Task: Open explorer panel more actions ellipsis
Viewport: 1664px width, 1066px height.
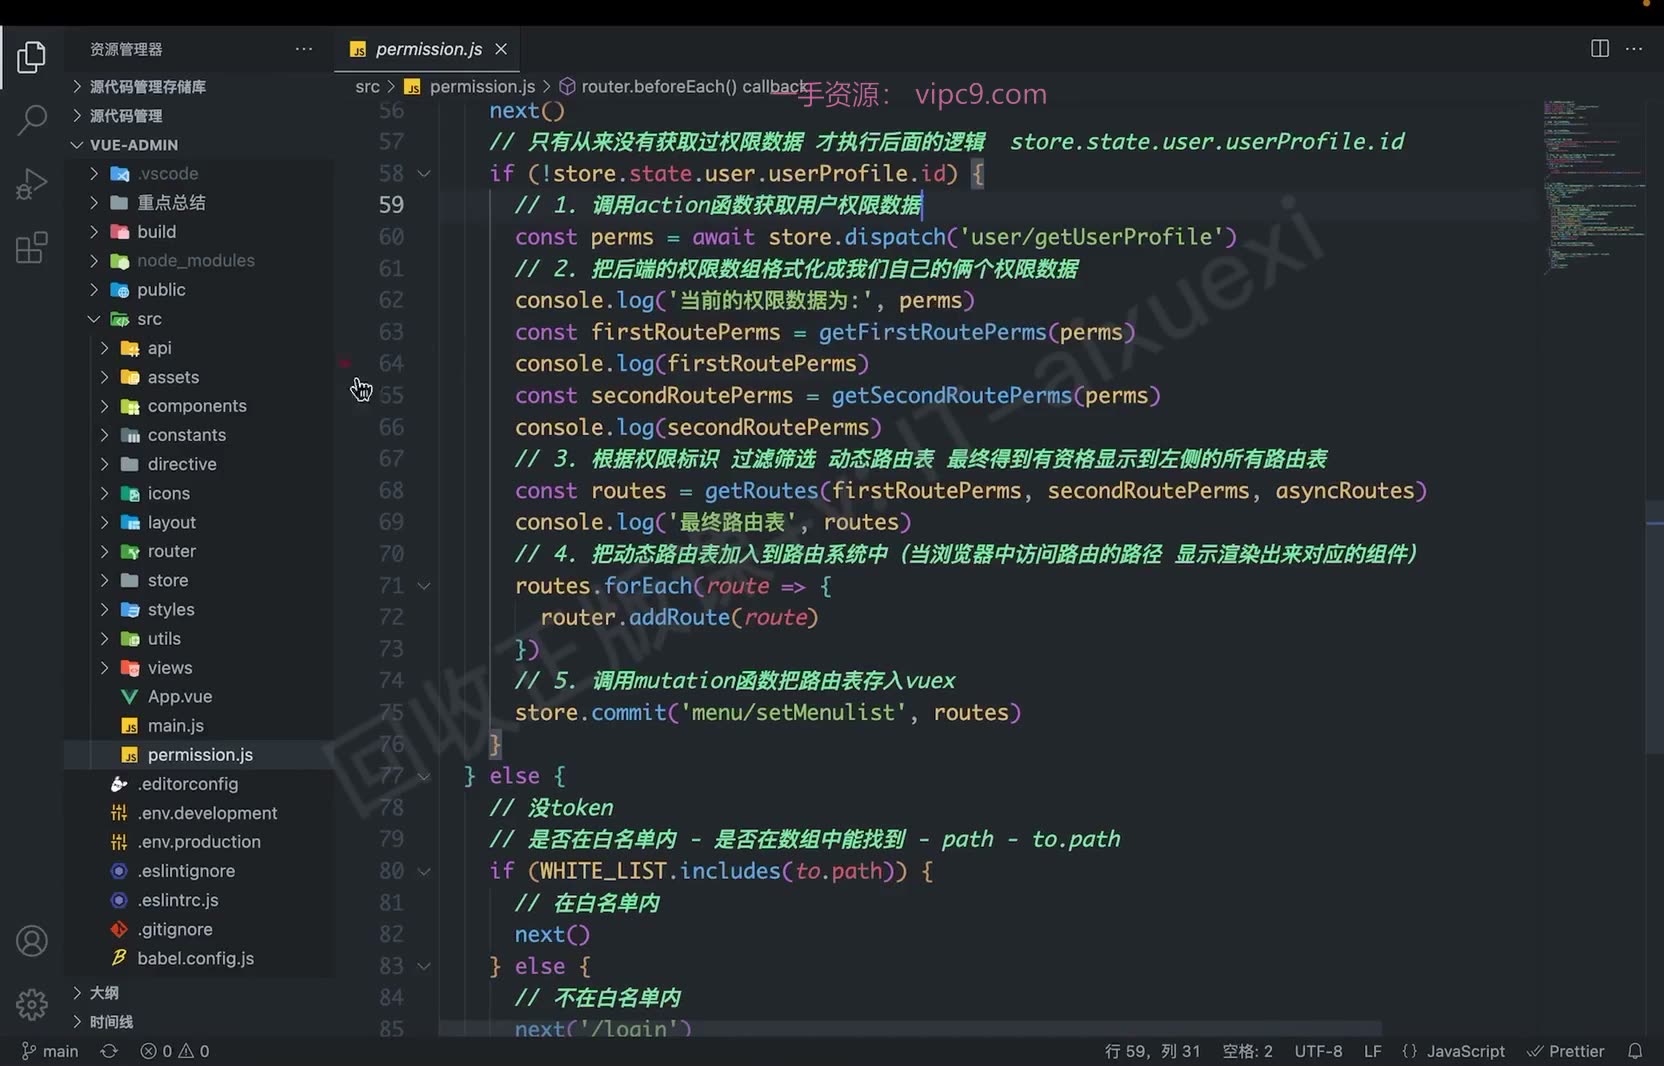Action: pyautogui.click(x=304, y=49)
